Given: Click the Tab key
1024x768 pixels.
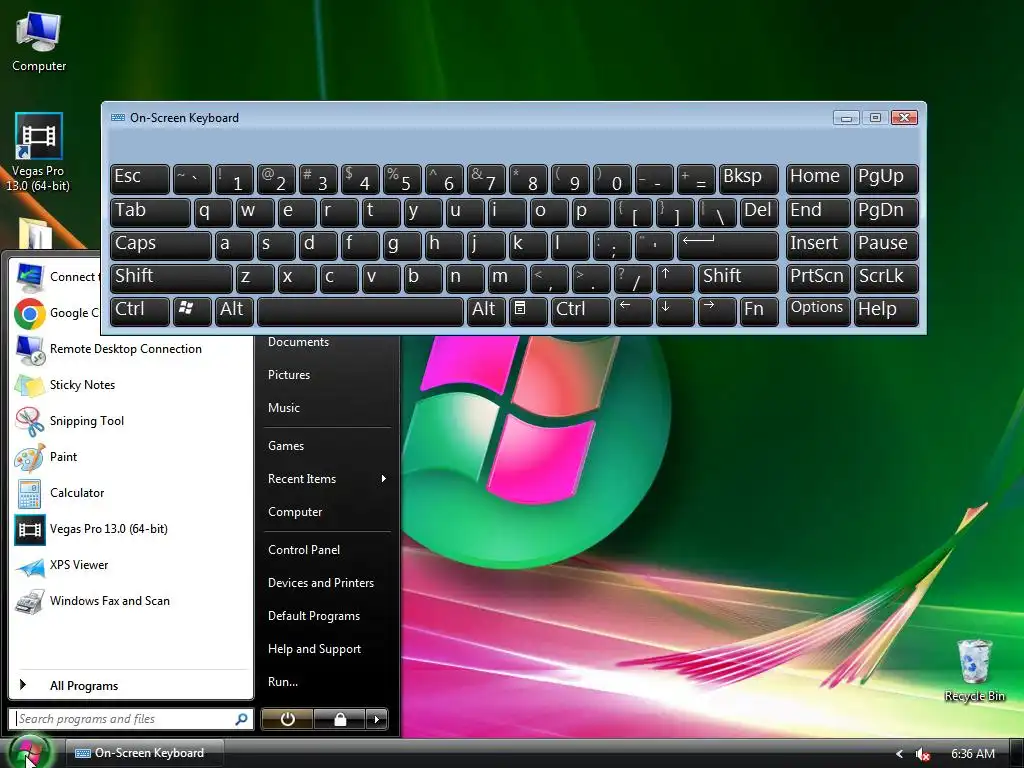Looking at the screenshot, I should coord(150,213).
